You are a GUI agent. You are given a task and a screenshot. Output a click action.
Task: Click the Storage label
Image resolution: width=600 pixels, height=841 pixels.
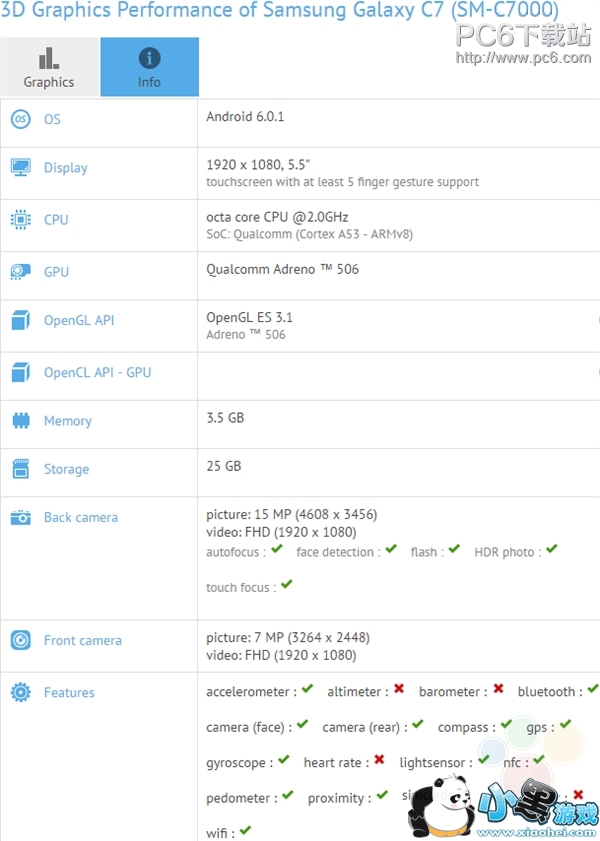tap(66, 469)
